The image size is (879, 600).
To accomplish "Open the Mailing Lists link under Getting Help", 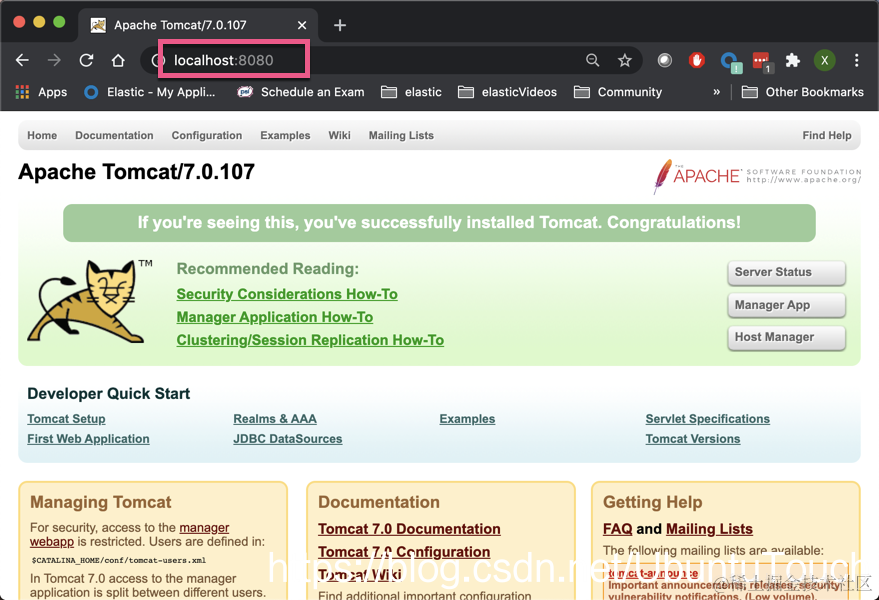I will point(709,529).
